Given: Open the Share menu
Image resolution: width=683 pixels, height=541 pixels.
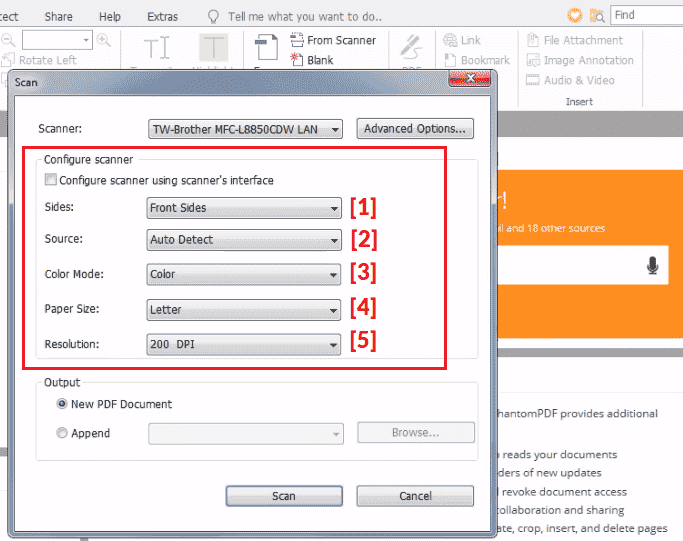Looking at the screenshot, I should point(58,17).
